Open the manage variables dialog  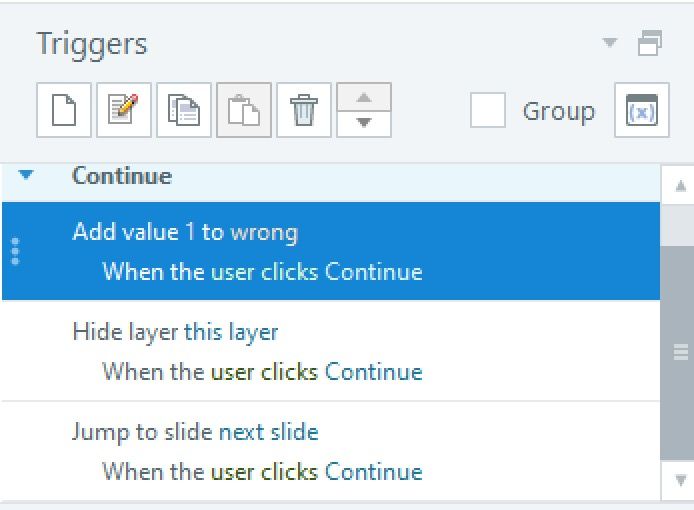(641, 110)
